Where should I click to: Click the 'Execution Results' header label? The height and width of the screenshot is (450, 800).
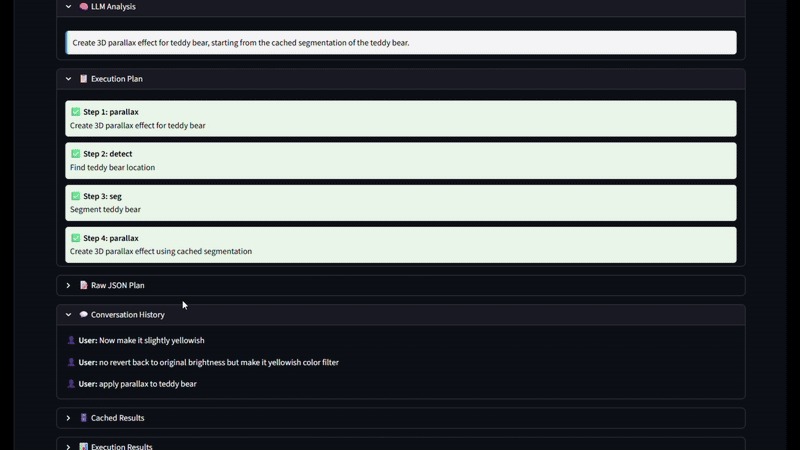[121, 446]
